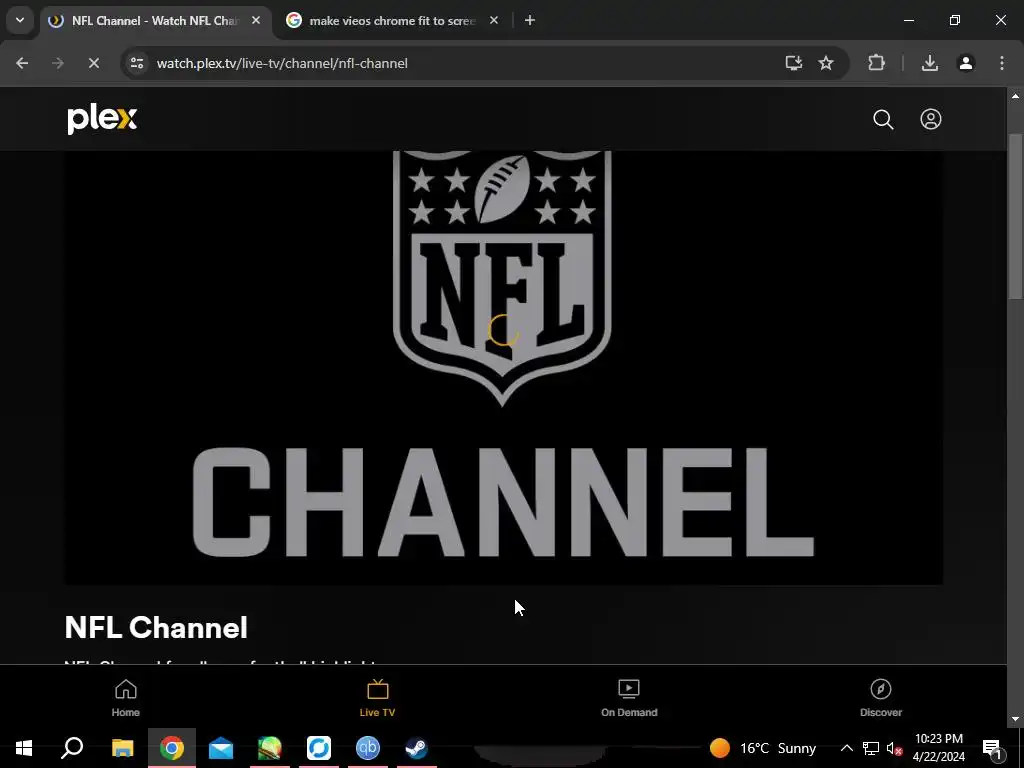Click Chrome icon in taskbar
The image size is (1024, 768).
pos(172,748)
